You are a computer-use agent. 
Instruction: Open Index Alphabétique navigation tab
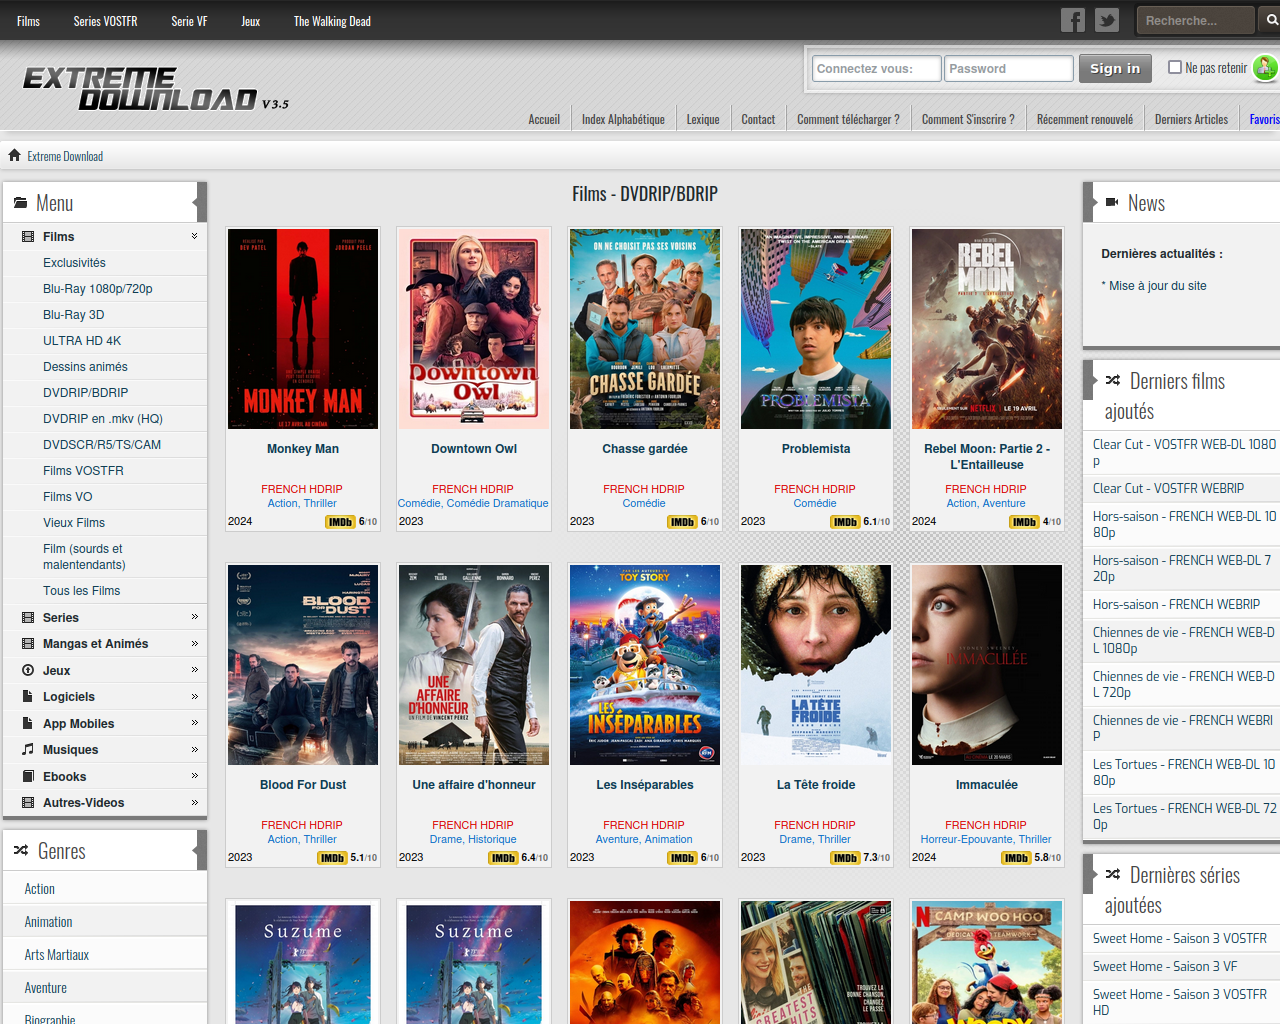(x=623, y=119)
